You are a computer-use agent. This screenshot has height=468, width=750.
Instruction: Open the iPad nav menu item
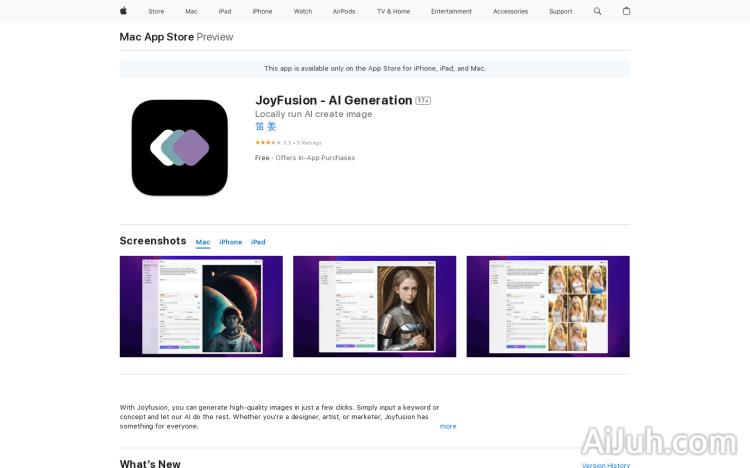pyautogui.click(x=225, y=11)
